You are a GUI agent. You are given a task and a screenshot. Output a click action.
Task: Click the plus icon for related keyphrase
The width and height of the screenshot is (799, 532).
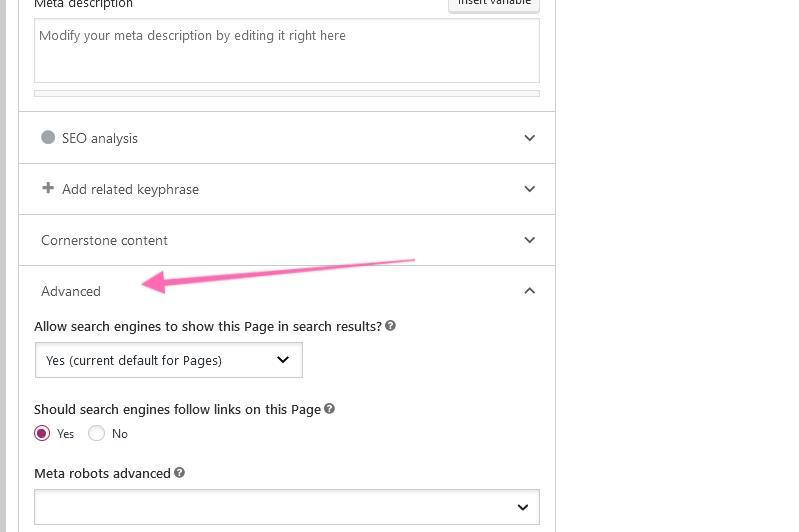[48, 189]
